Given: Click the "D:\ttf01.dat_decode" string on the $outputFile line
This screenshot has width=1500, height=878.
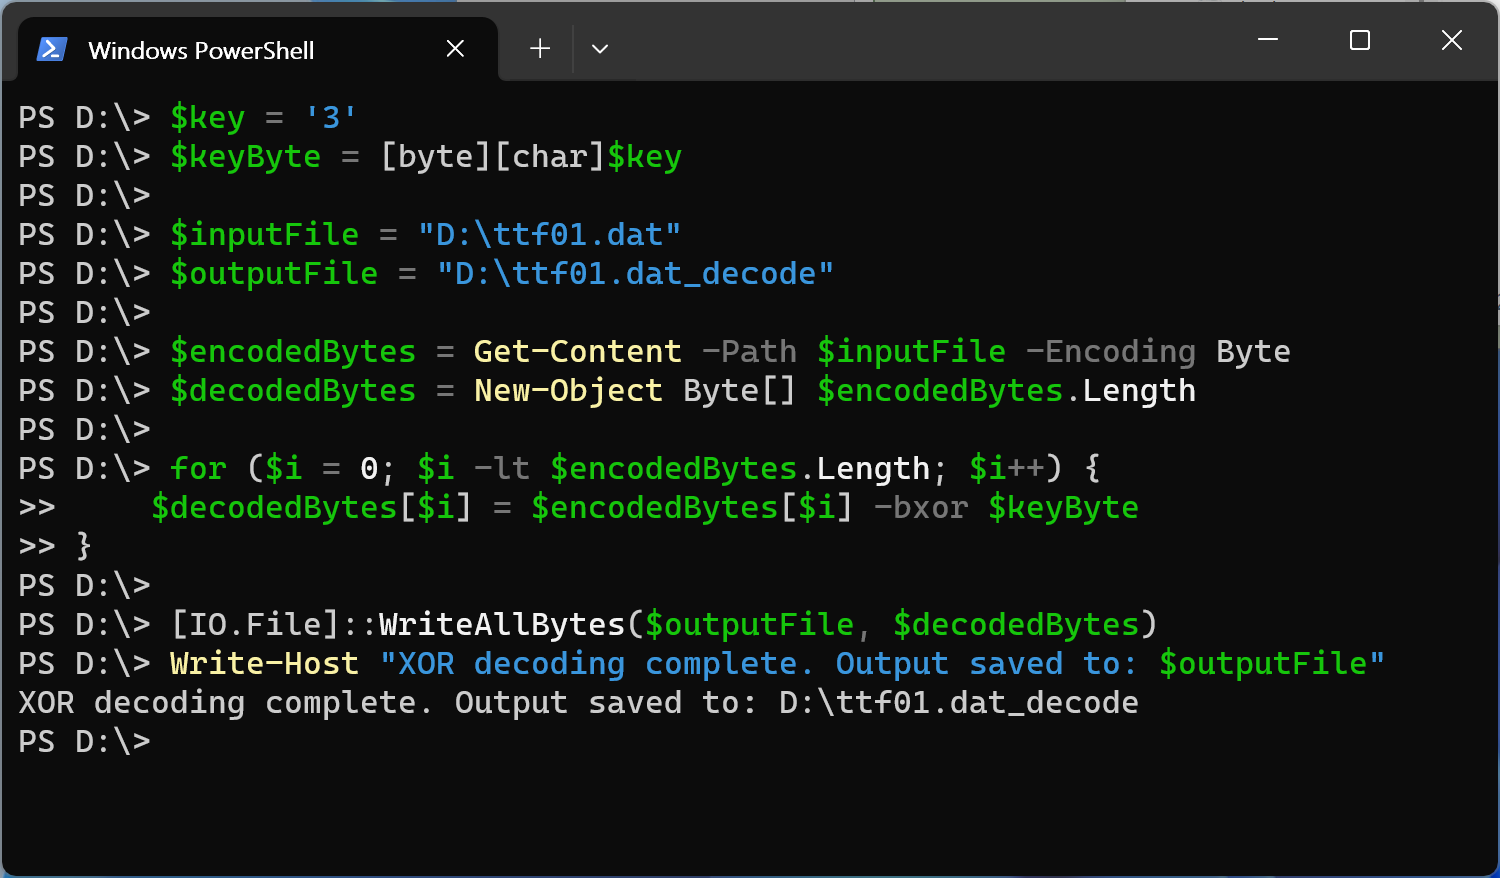Looking at the screenshot, I should click(635, 274).
